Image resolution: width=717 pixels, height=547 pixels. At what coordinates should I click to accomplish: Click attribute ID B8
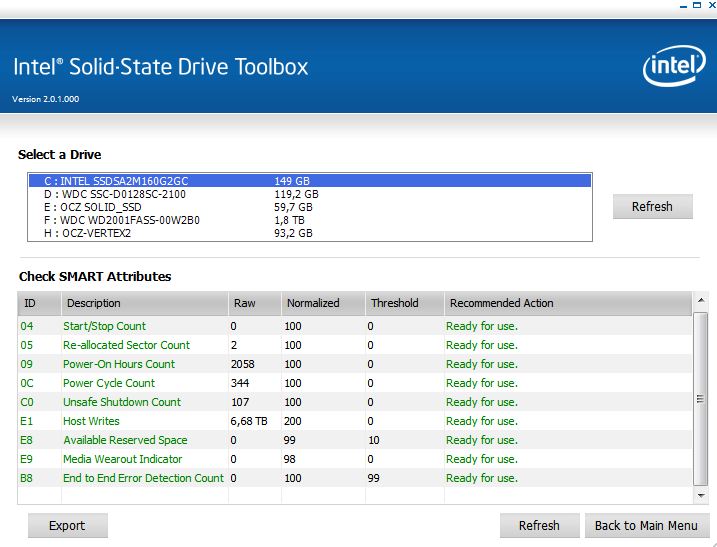pos(27,478)
